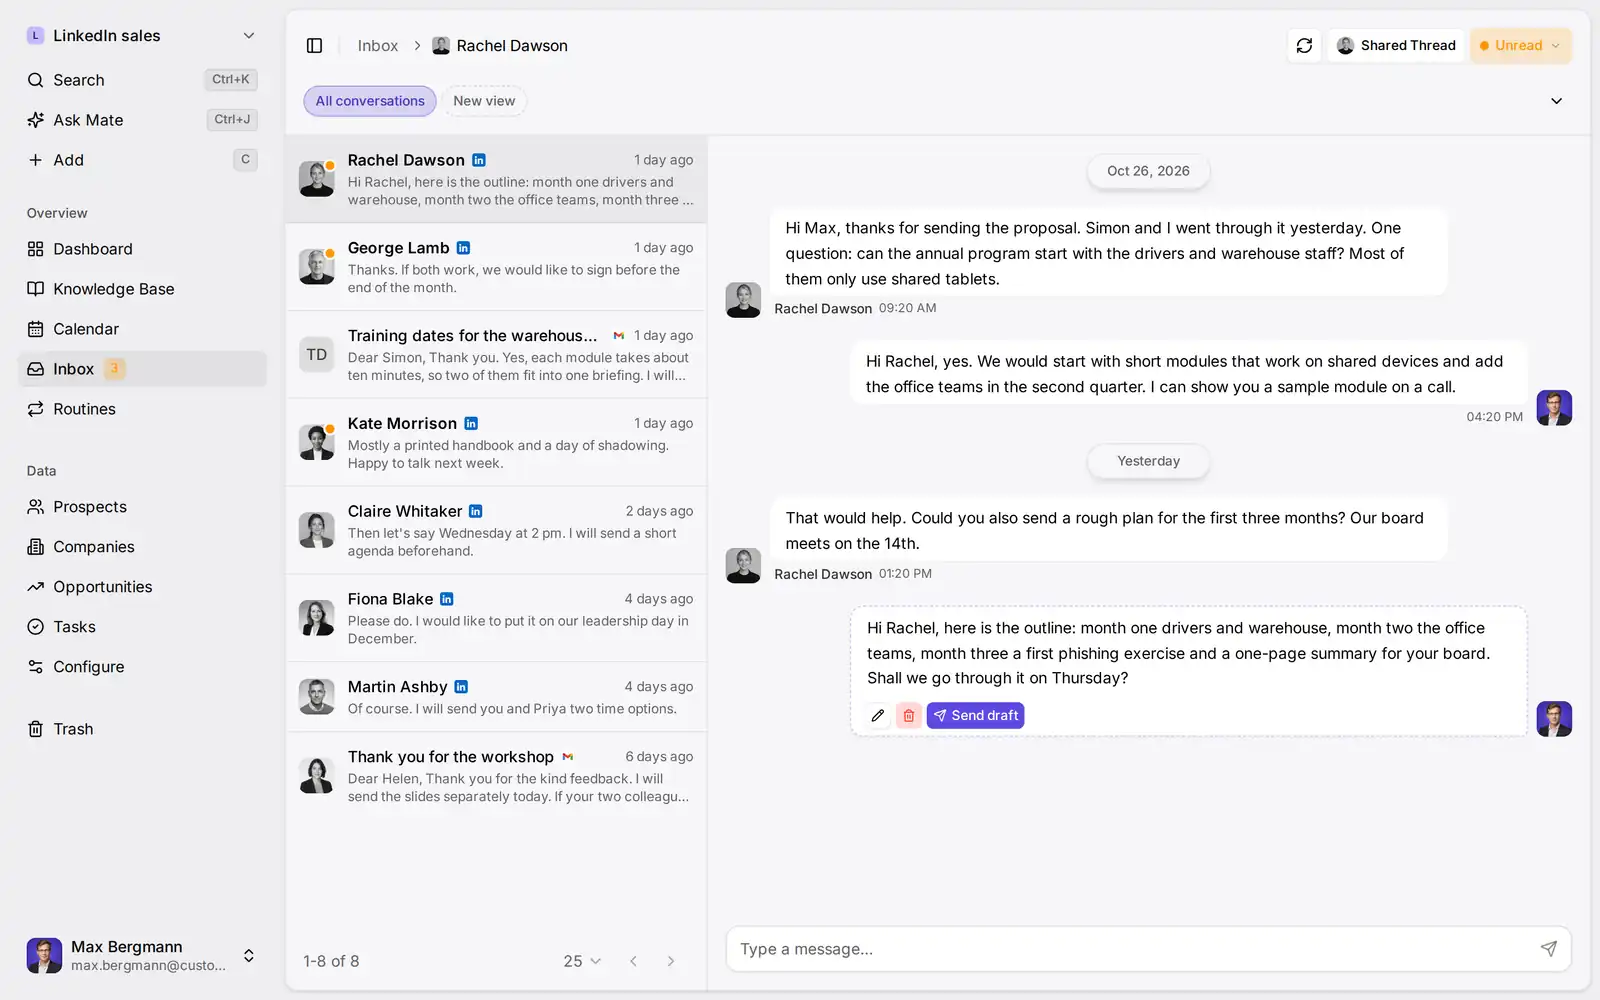Open Claire Whitaker's conversation
Screen dimensions: 1600x1000
tap(497, 530)
